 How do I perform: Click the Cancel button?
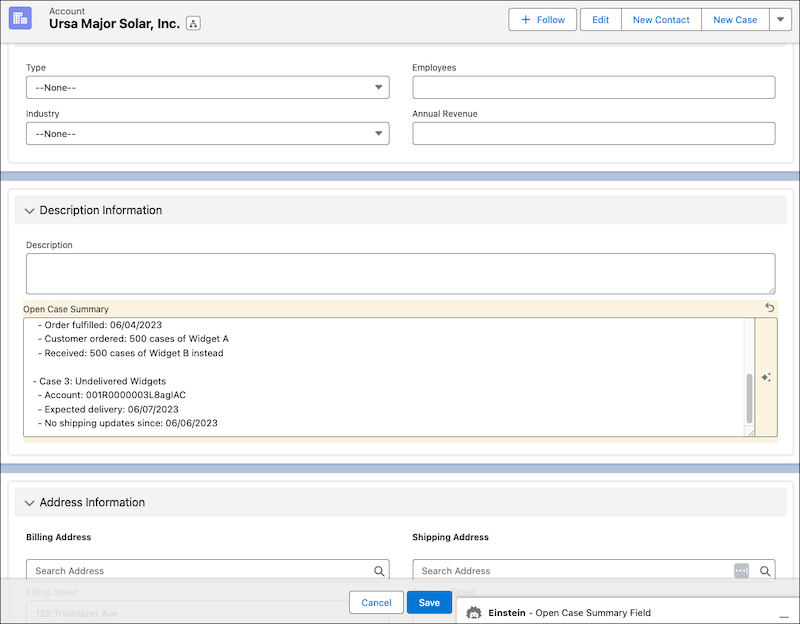coord(377,603)
